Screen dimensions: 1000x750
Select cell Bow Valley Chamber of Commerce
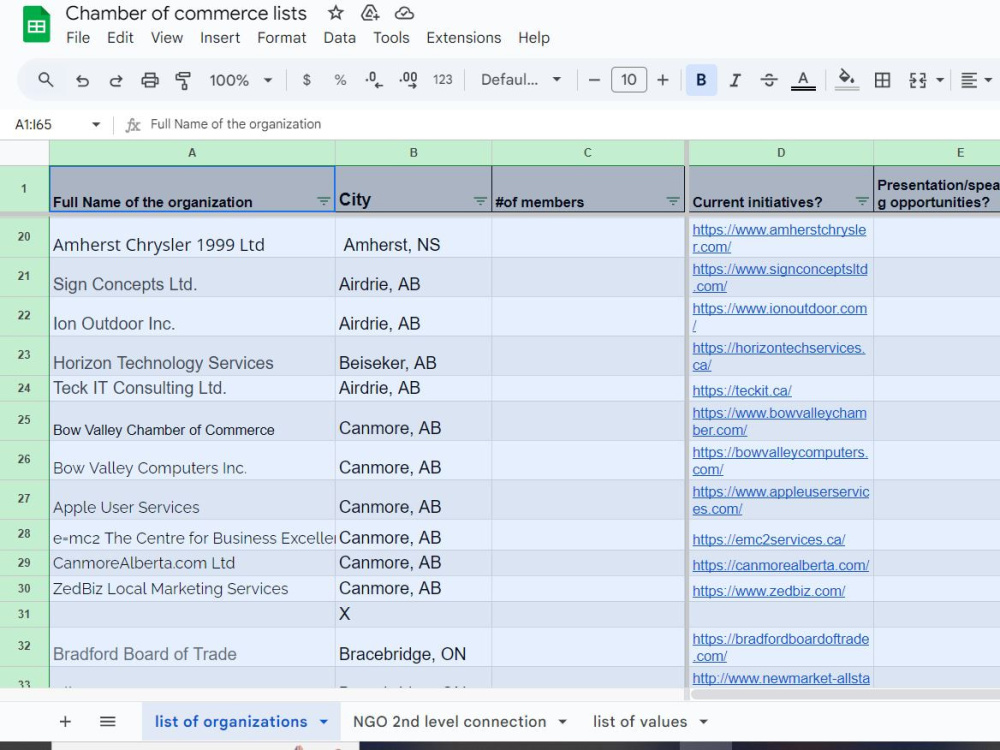coord(192,421)
